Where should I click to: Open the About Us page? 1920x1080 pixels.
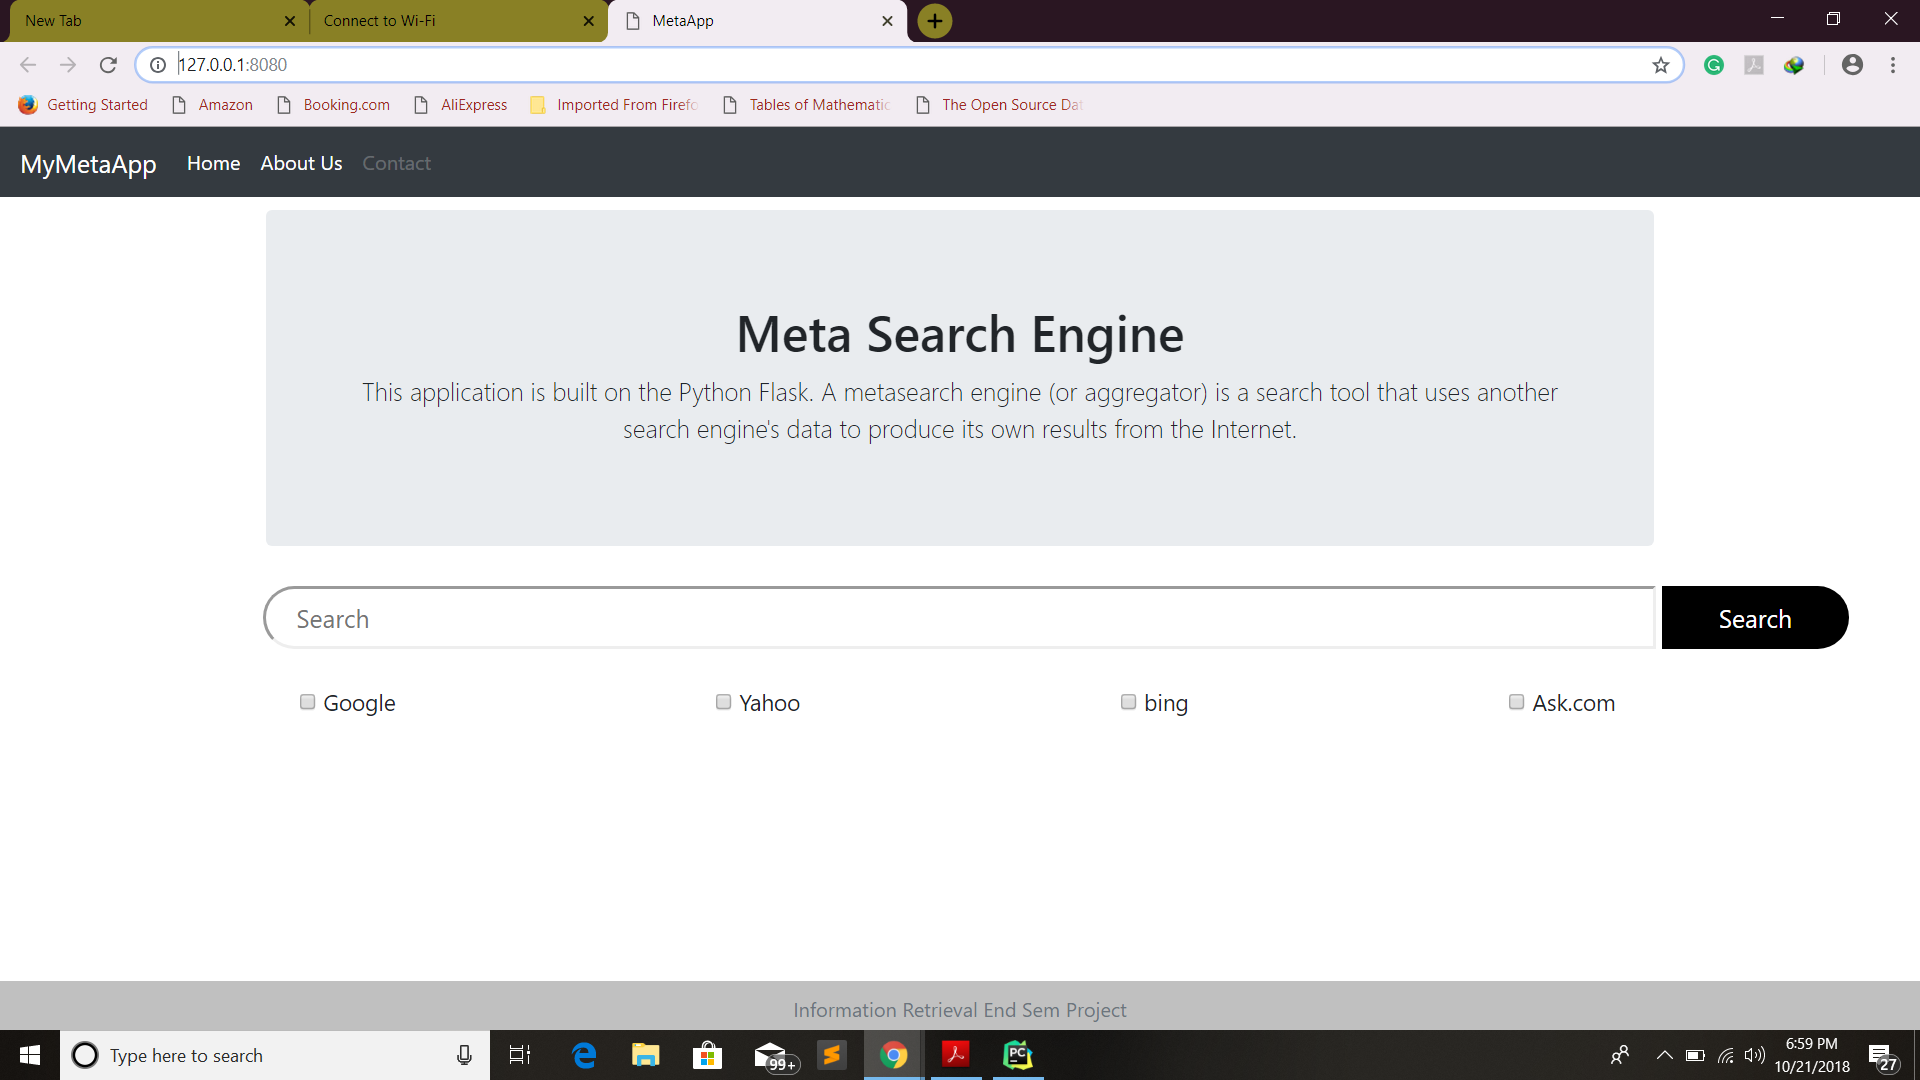pyautogui.click(x=301, y=163)
